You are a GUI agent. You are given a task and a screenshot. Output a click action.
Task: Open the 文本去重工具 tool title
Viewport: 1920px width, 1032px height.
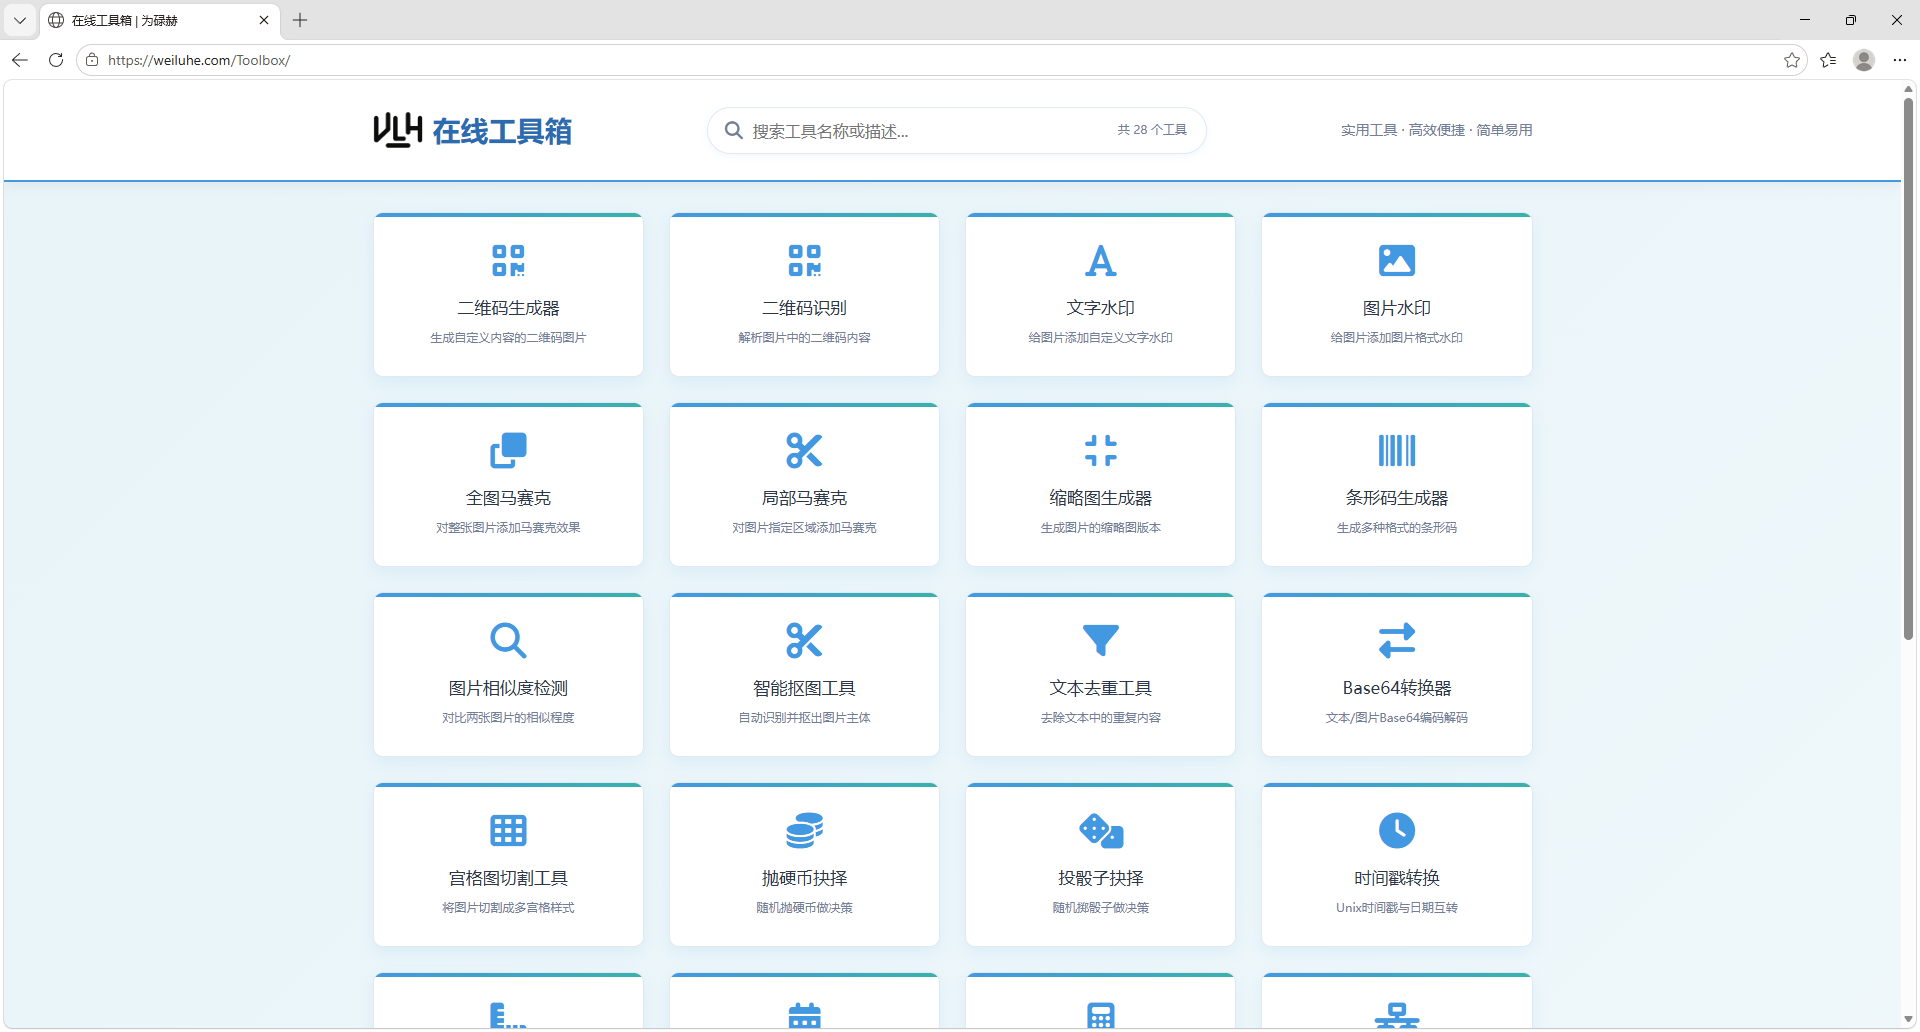pyautogui.click(x=1100, y=688)
